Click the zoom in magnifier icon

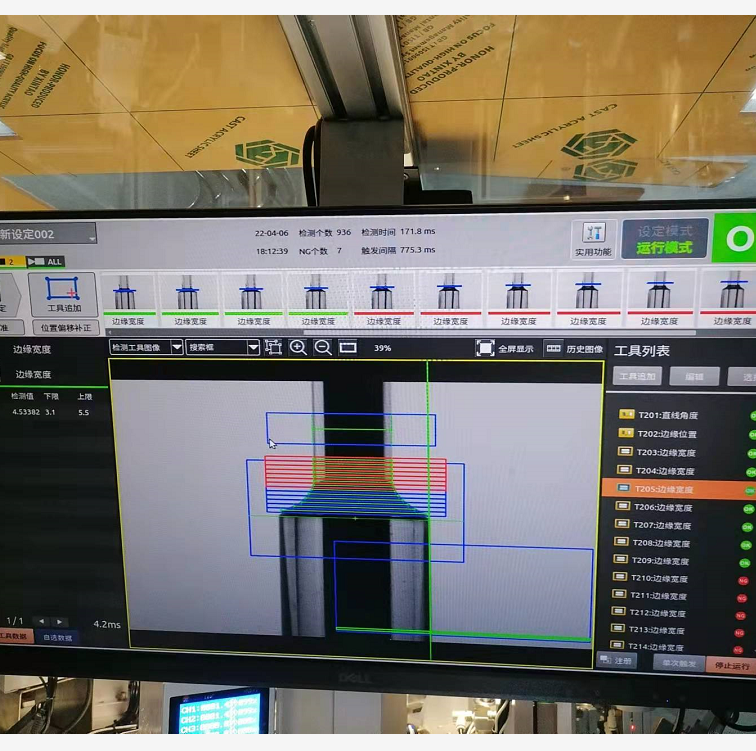[298, 347]
